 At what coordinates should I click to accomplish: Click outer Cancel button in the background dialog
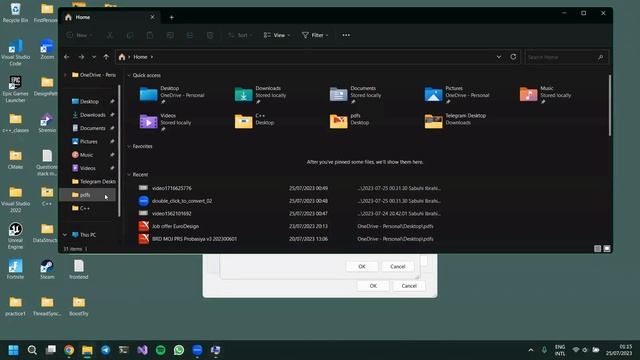coord(409,286)
